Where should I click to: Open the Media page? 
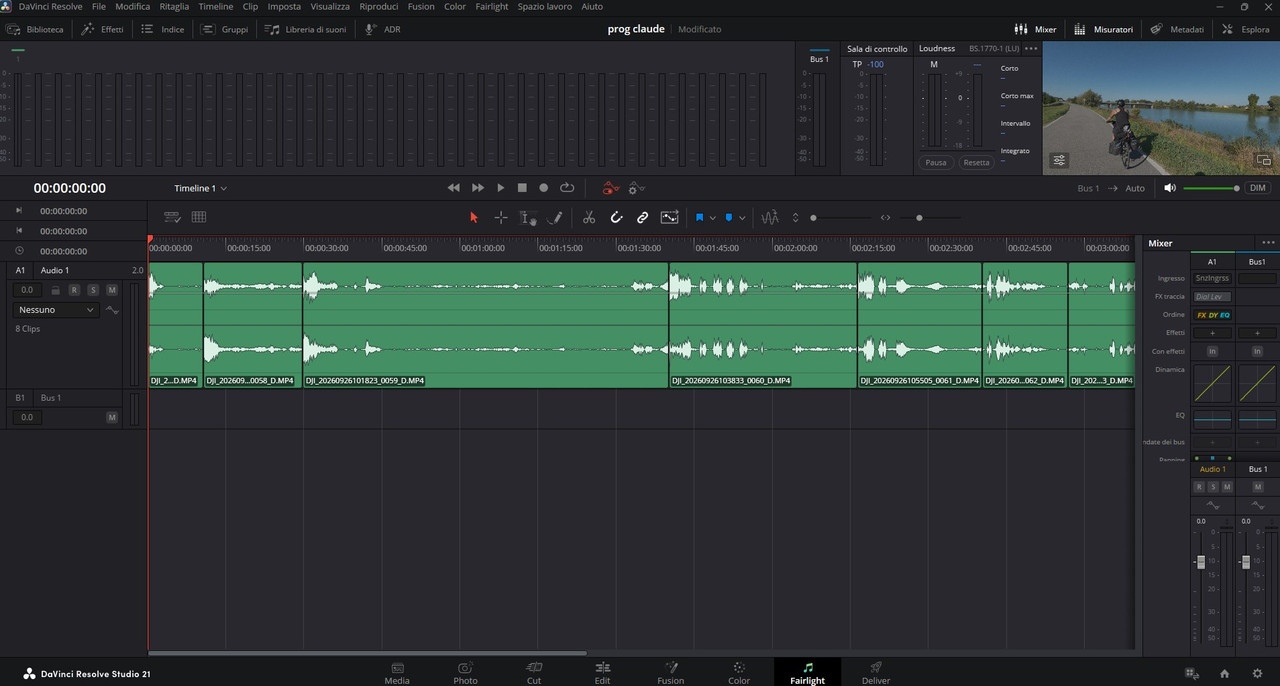pos(397,673)
